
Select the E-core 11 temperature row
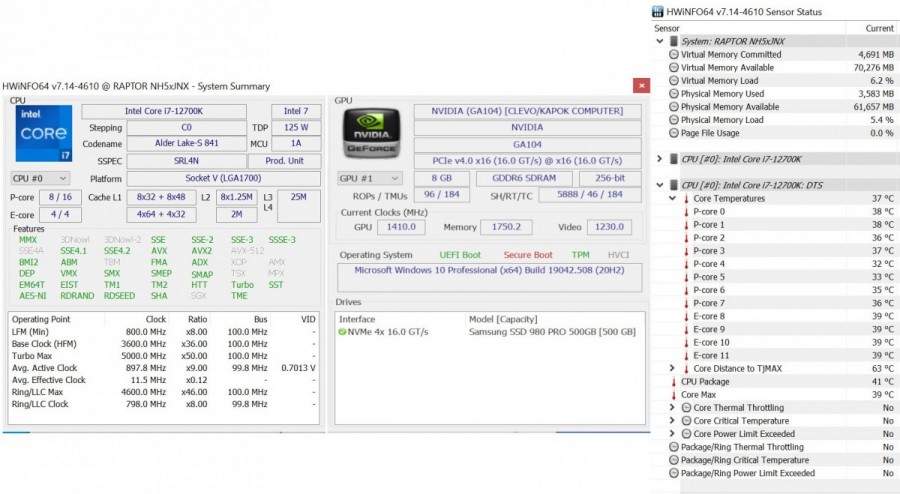coord(775,356)
